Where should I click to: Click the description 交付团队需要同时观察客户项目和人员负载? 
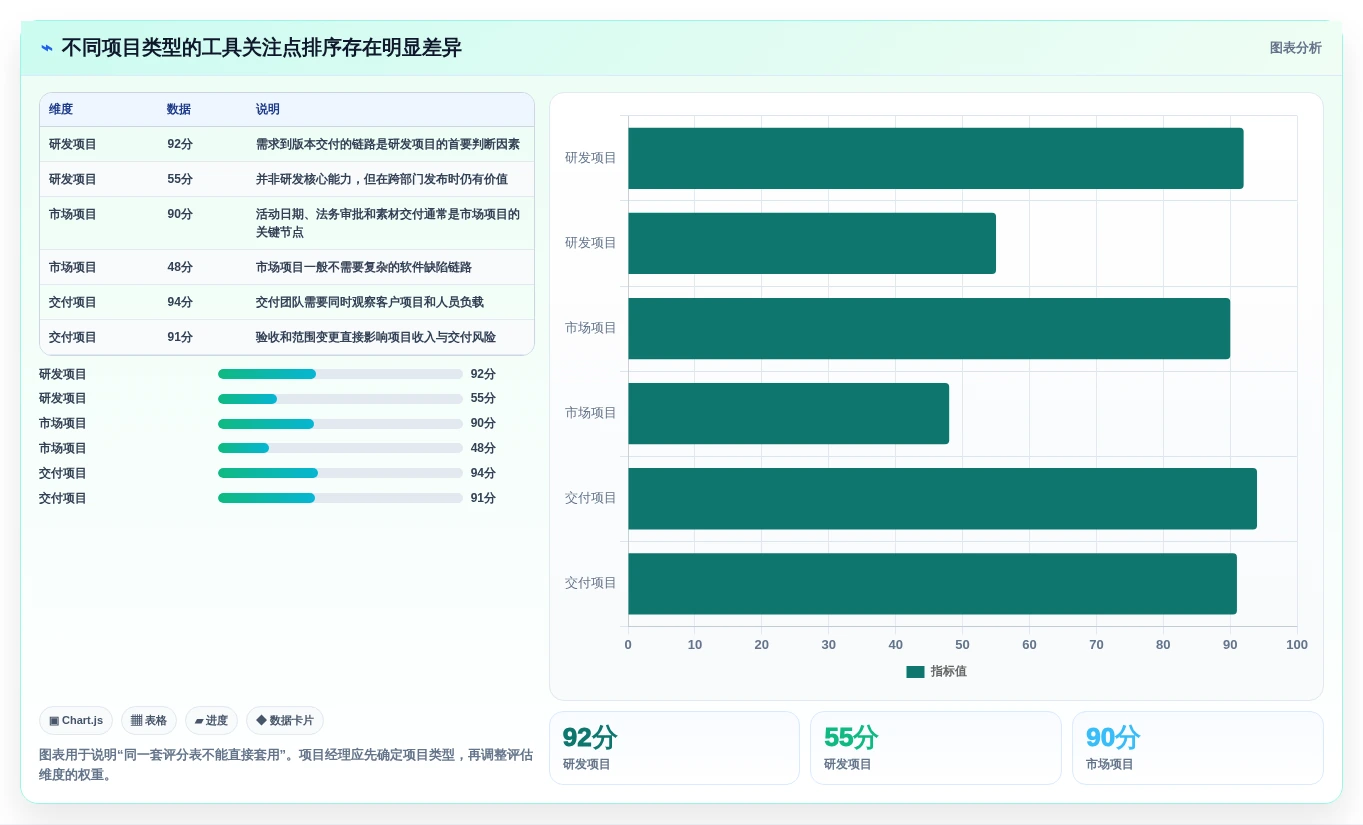click(x=370, y=302)
